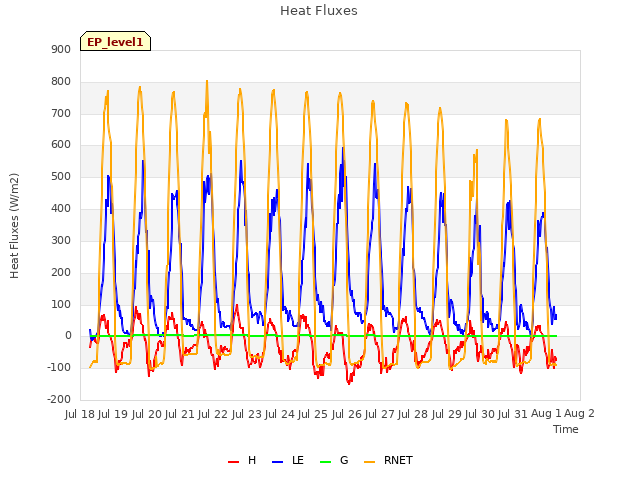Click the EP_level1 annotation label
The height and width of the screenshot is (480, 640).
[116, 42]
